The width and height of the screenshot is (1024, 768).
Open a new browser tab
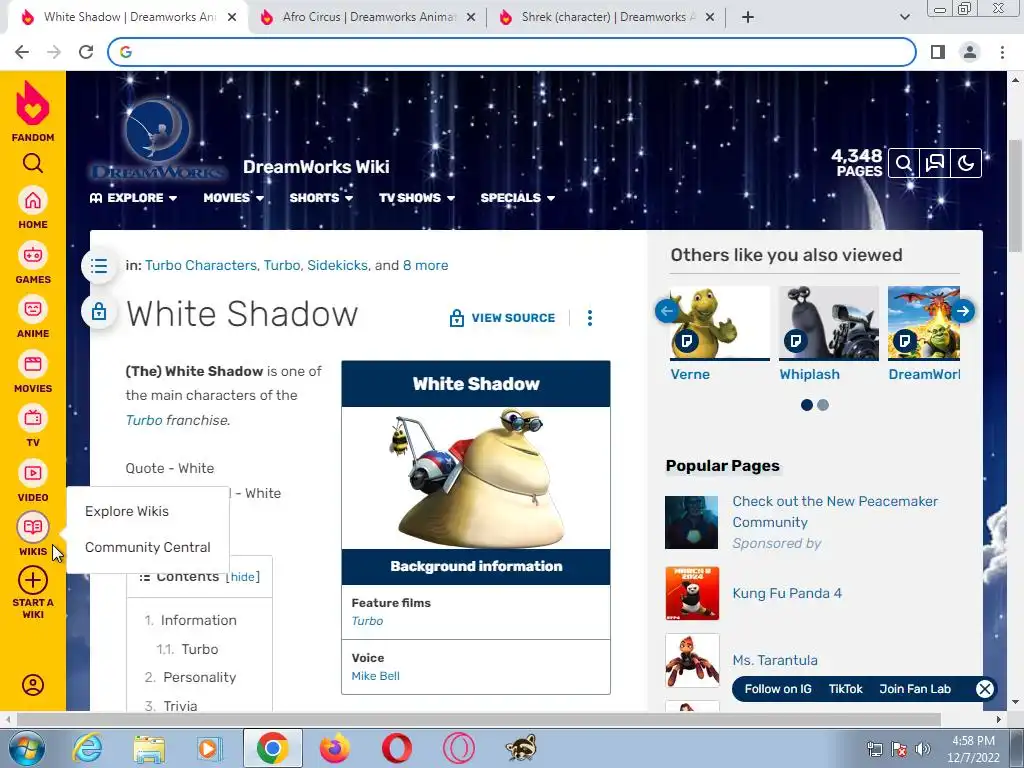coord(748,18)
